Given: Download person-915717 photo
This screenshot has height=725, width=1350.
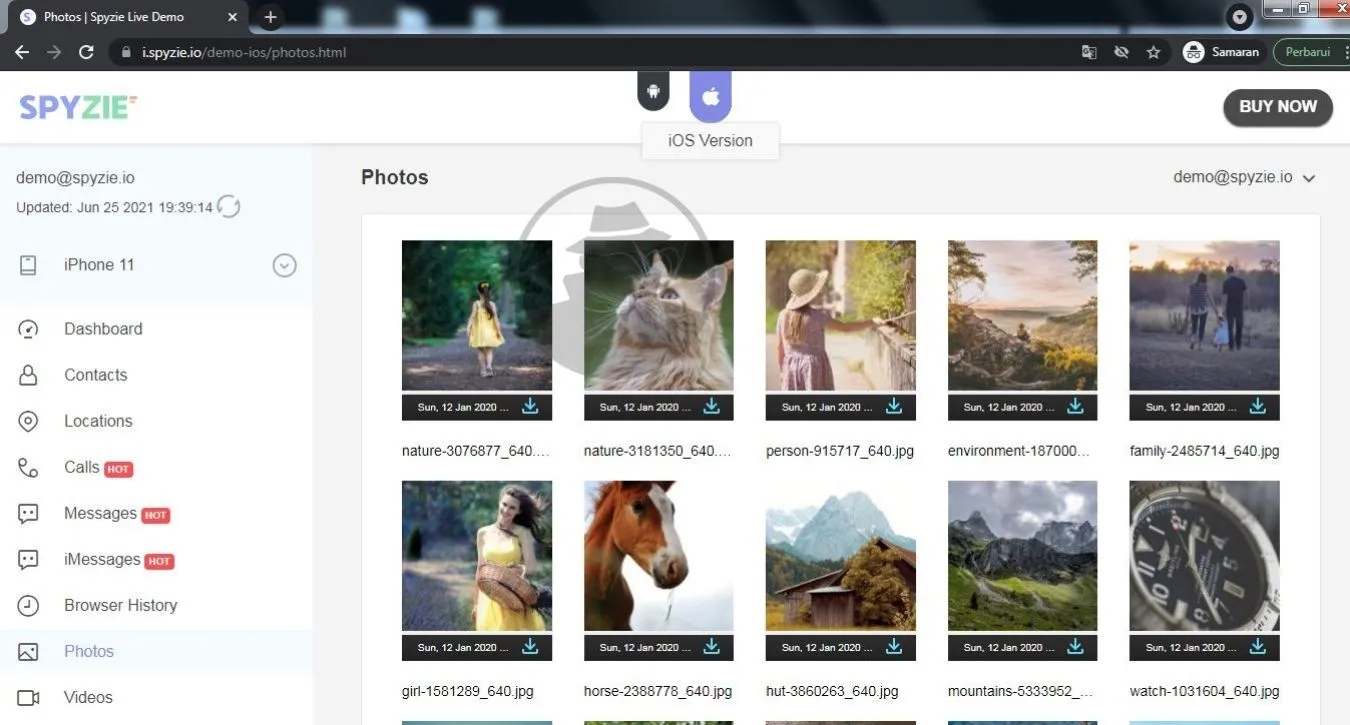Looking at the screenshot, I should (894, 406).
